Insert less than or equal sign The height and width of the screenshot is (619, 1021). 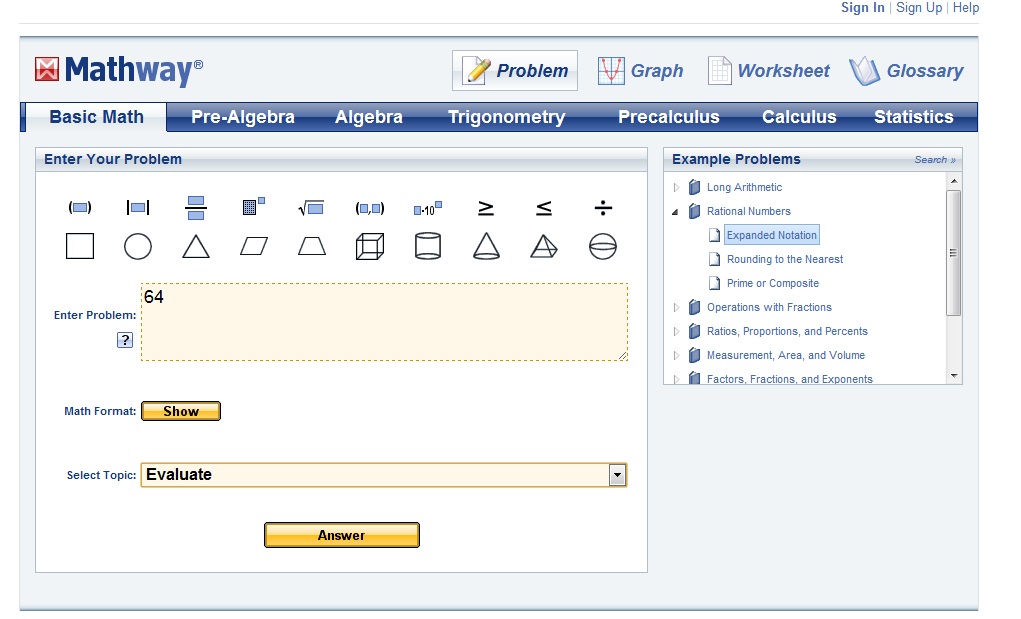click(x=544, y=208)
